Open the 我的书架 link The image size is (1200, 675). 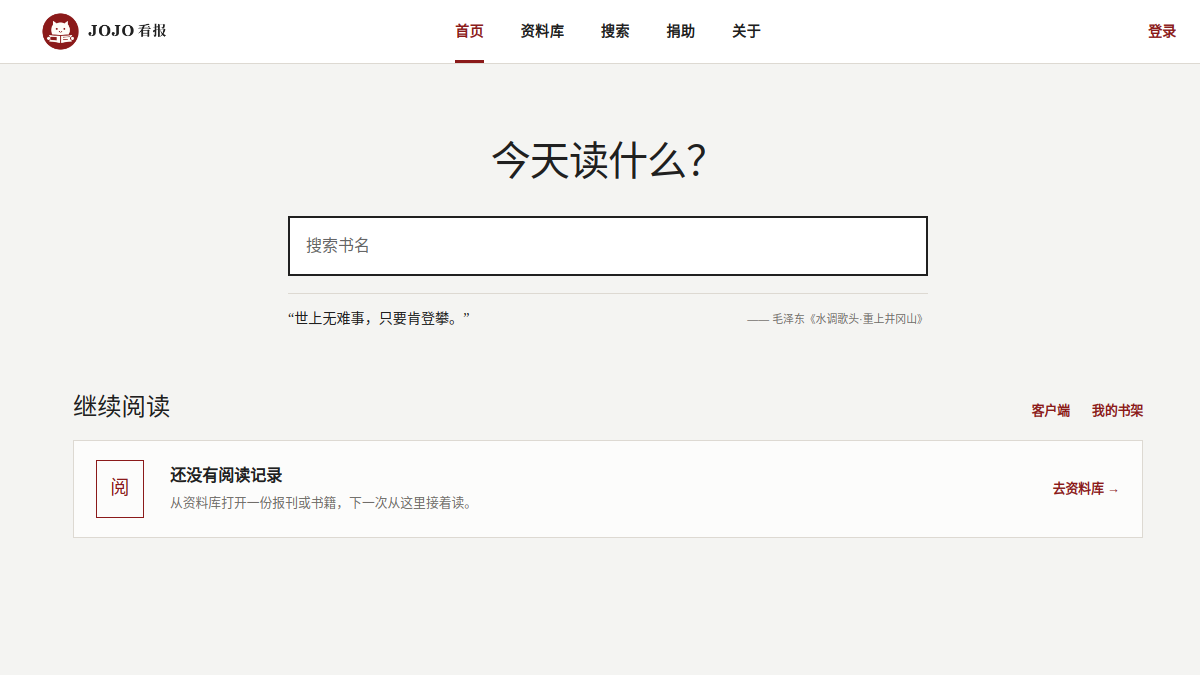click(x=1117, y=410)
